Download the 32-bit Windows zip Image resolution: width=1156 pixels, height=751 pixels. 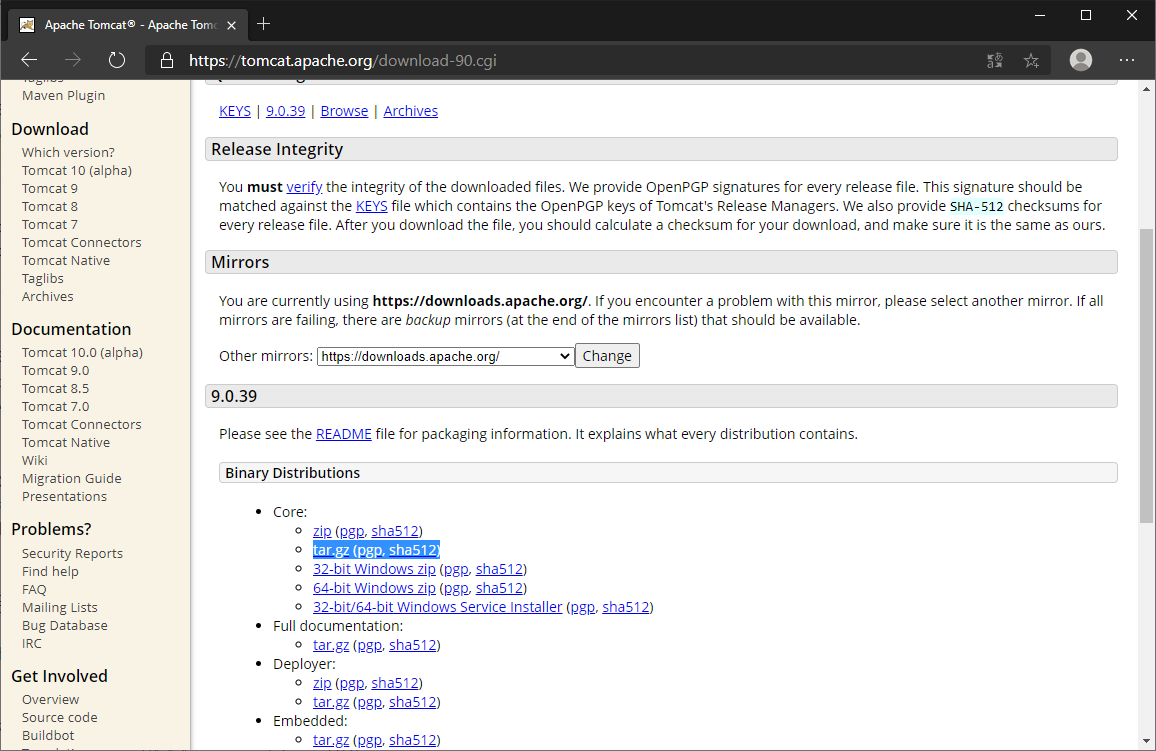point(375,569)
